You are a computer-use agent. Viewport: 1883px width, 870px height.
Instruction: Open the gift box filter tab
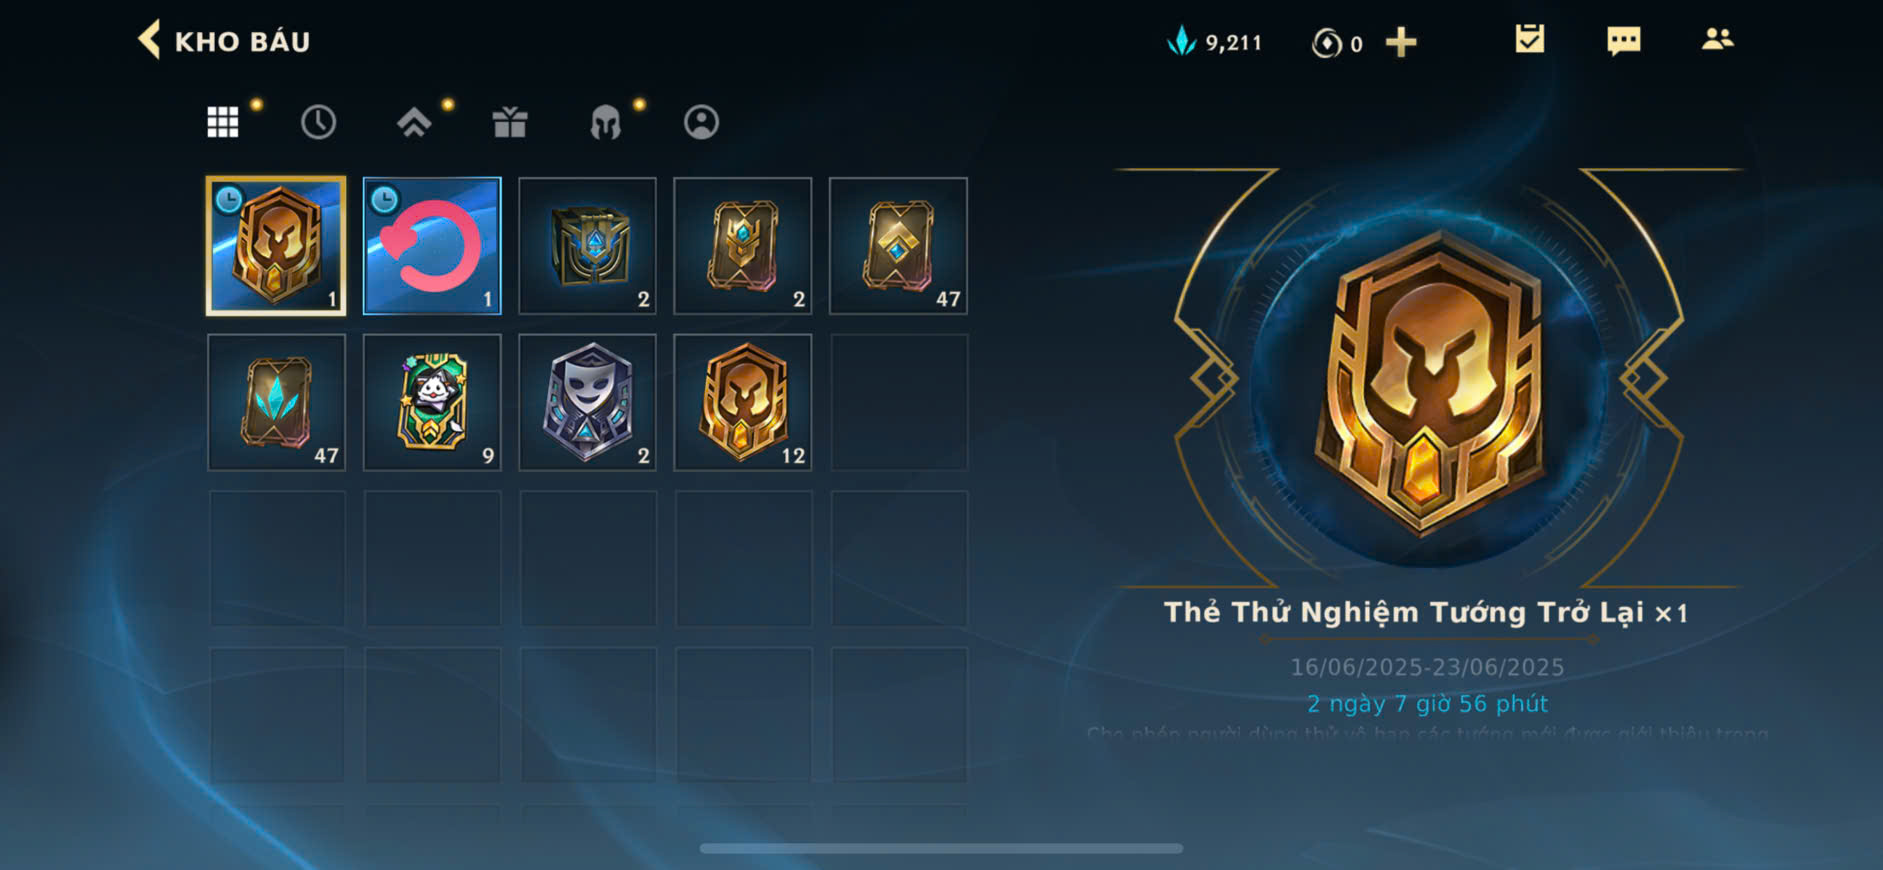(x=510, y=122)
